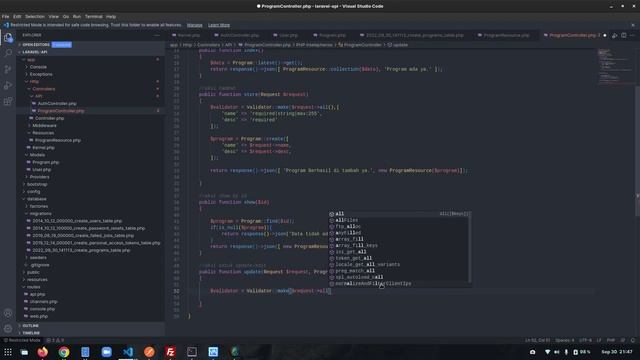Switch to the ProgramResource.php editor tab
Screen dimensions: 640x360
[507, 36]
